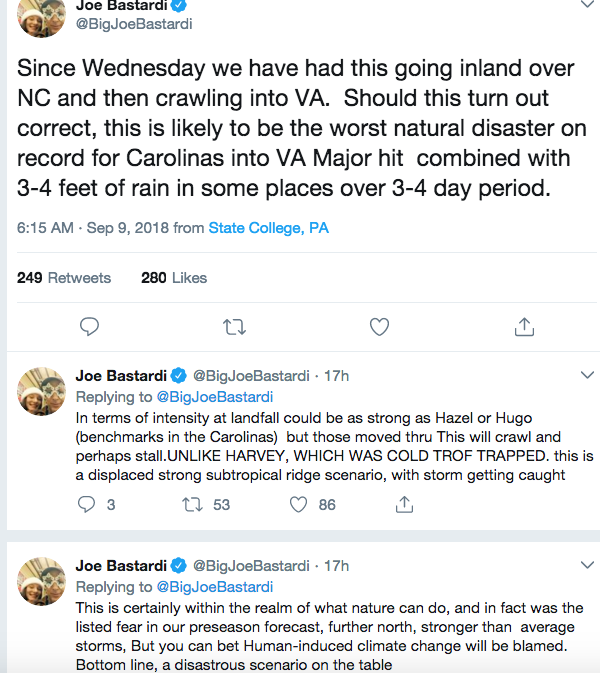Image resolution: width=600 pixels, height=673 pixels.
Task: Open the State College, PA location link
Action: click(268, 228)
